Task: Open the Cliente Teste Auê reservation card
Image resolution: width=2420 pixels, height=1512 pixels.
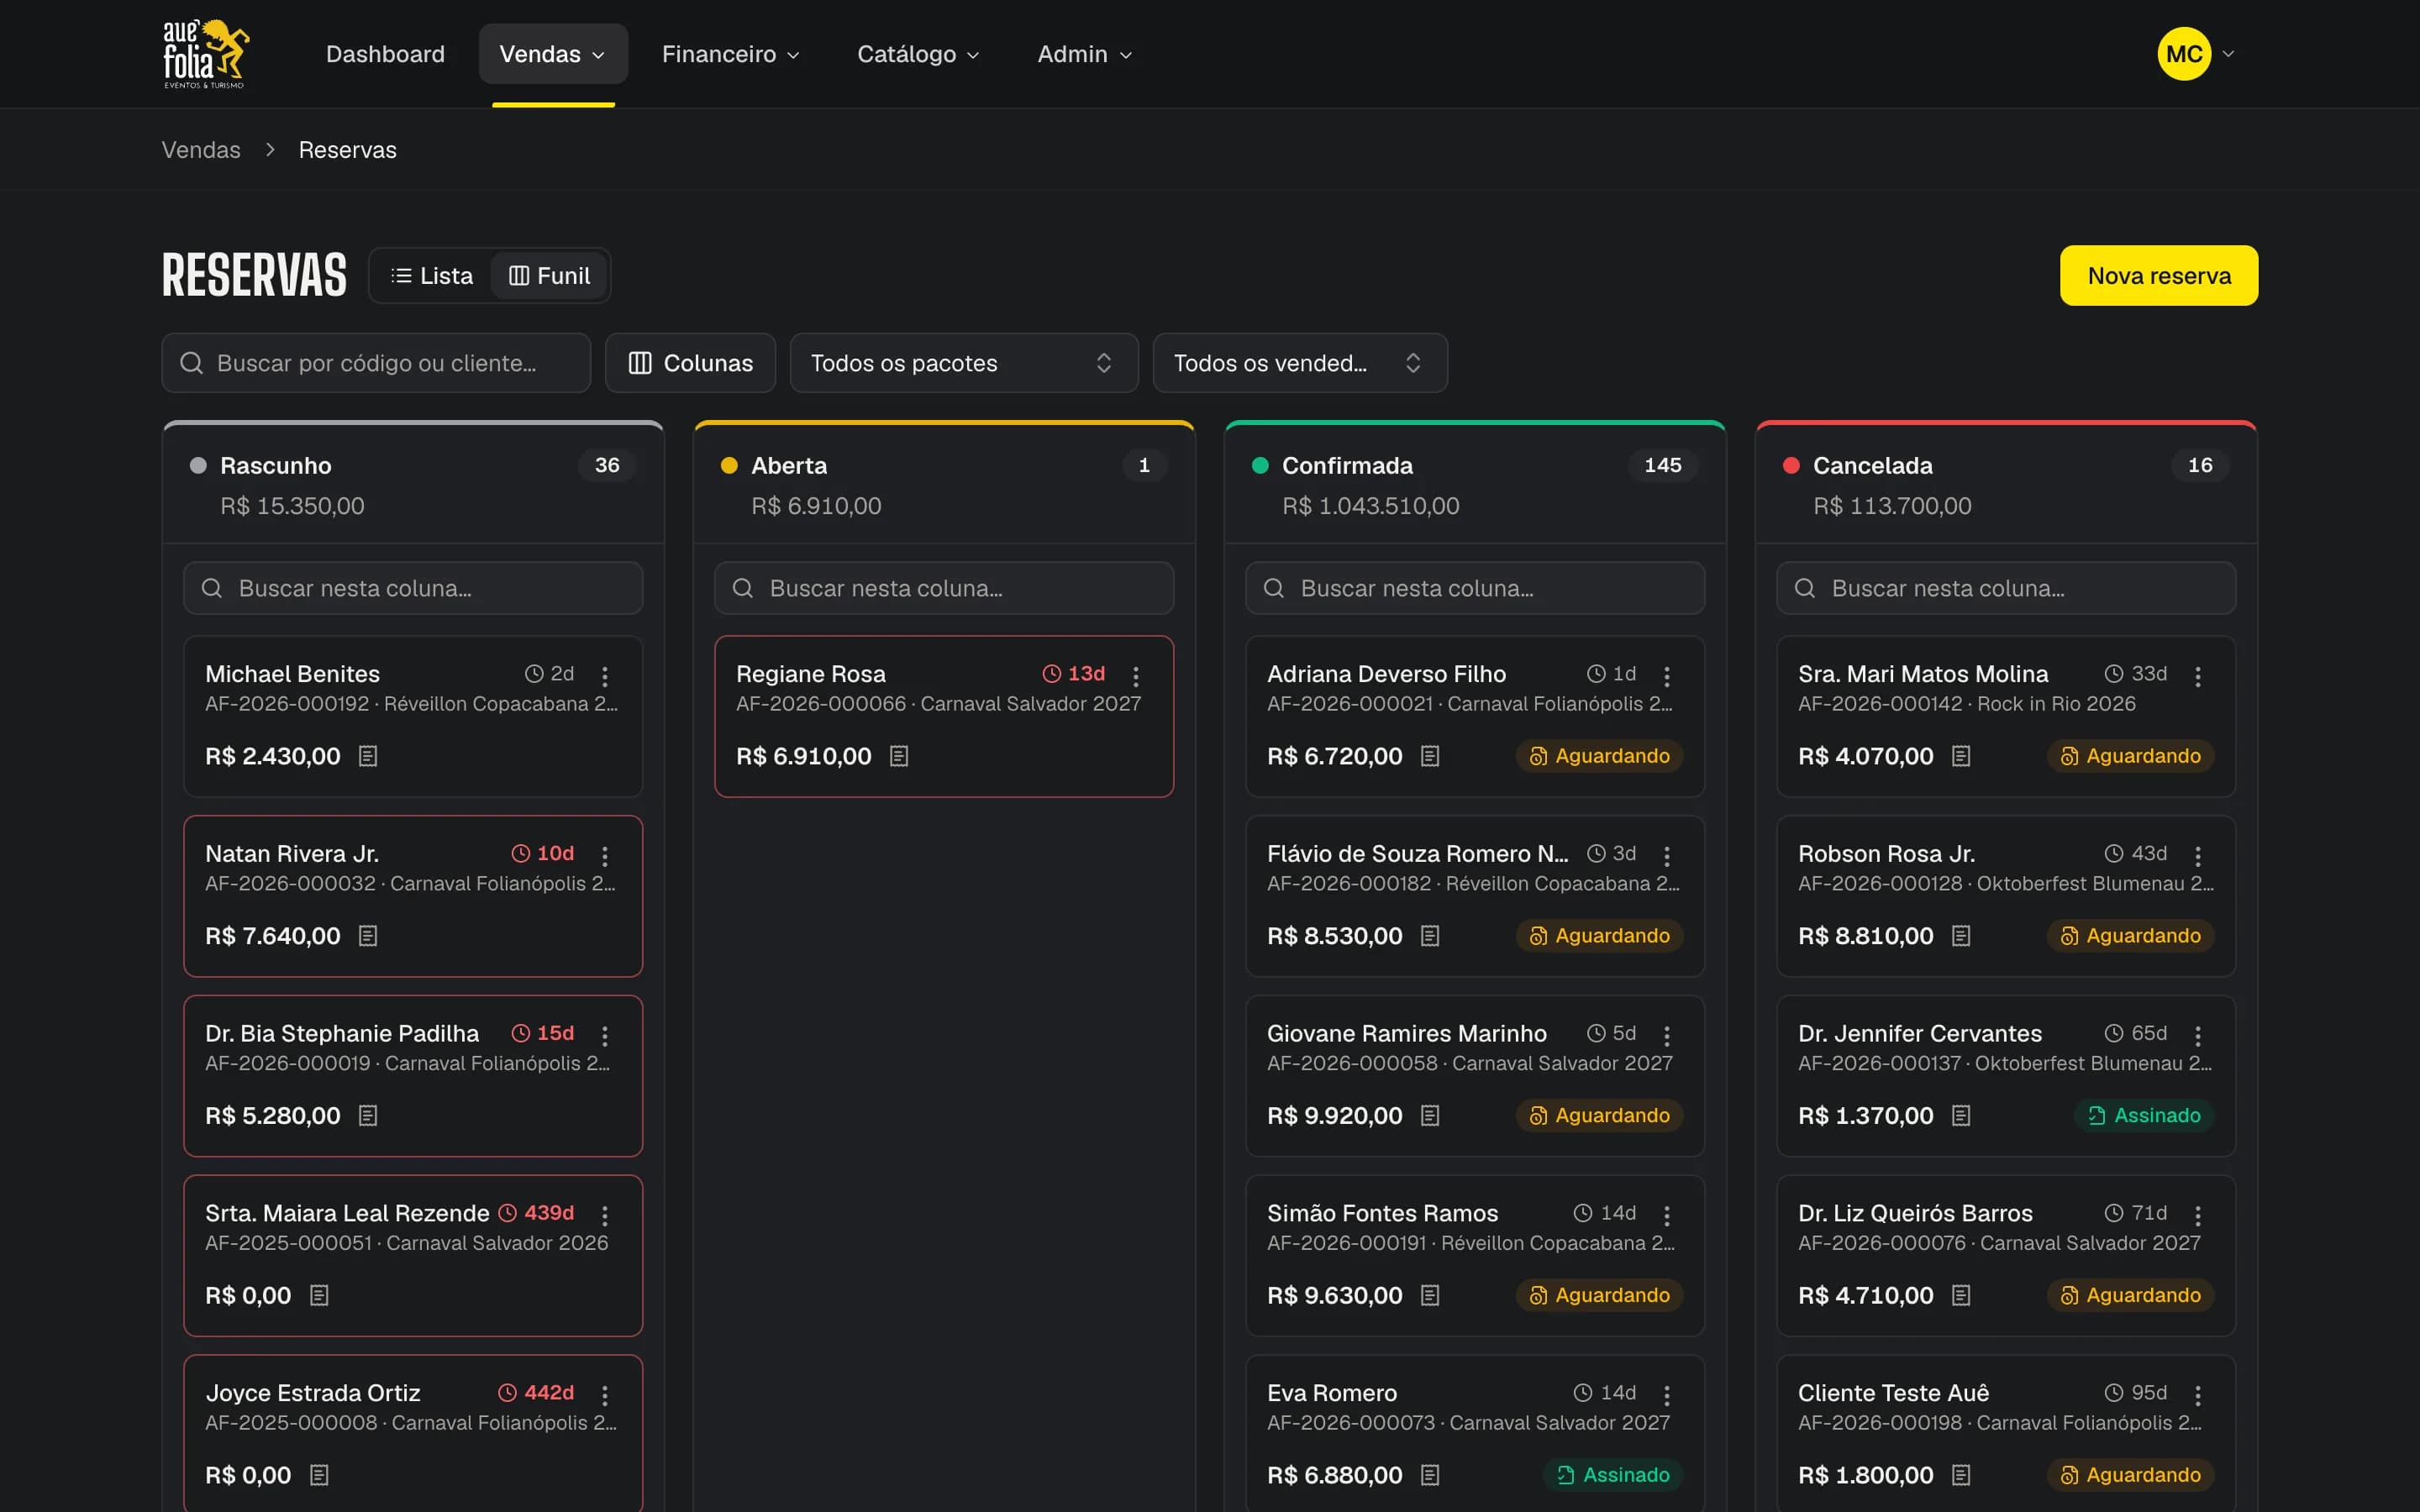Action: coord(2006,1434)
